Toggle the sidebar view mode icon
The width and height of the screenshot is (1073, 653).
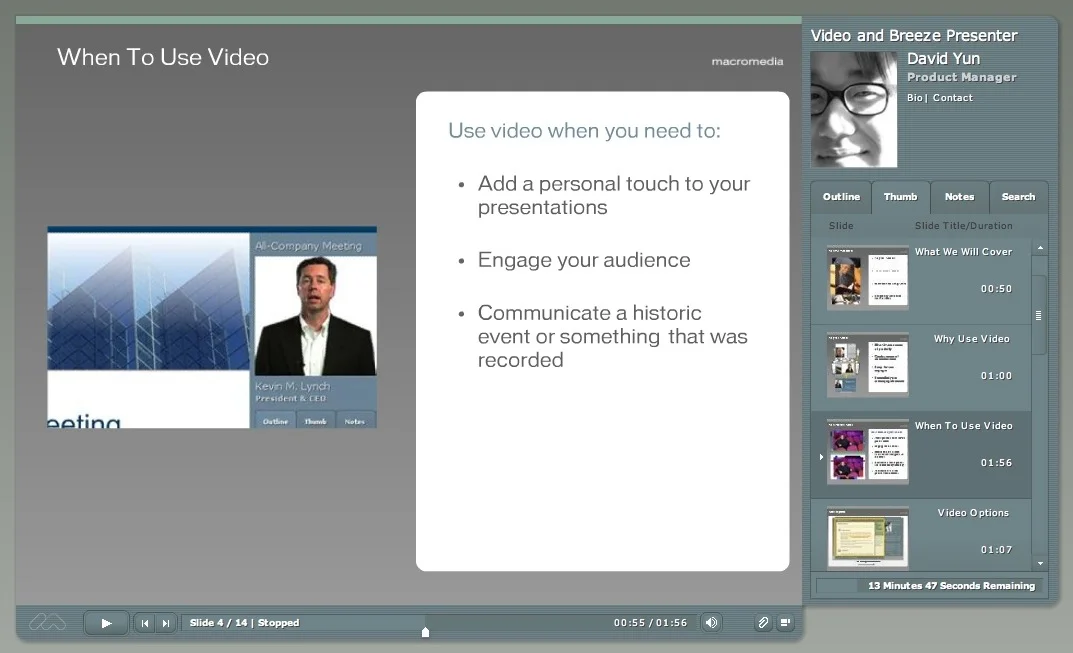coord(785,622)
